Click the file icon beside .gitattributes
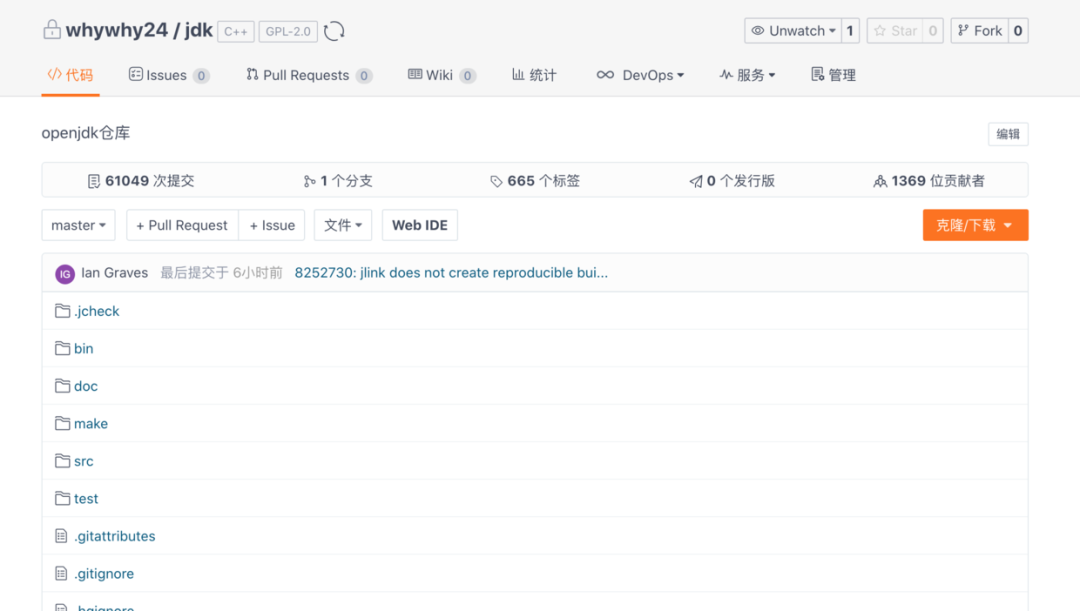The height and width of the screenshot is (611, 1080). [x=61, y=536]
